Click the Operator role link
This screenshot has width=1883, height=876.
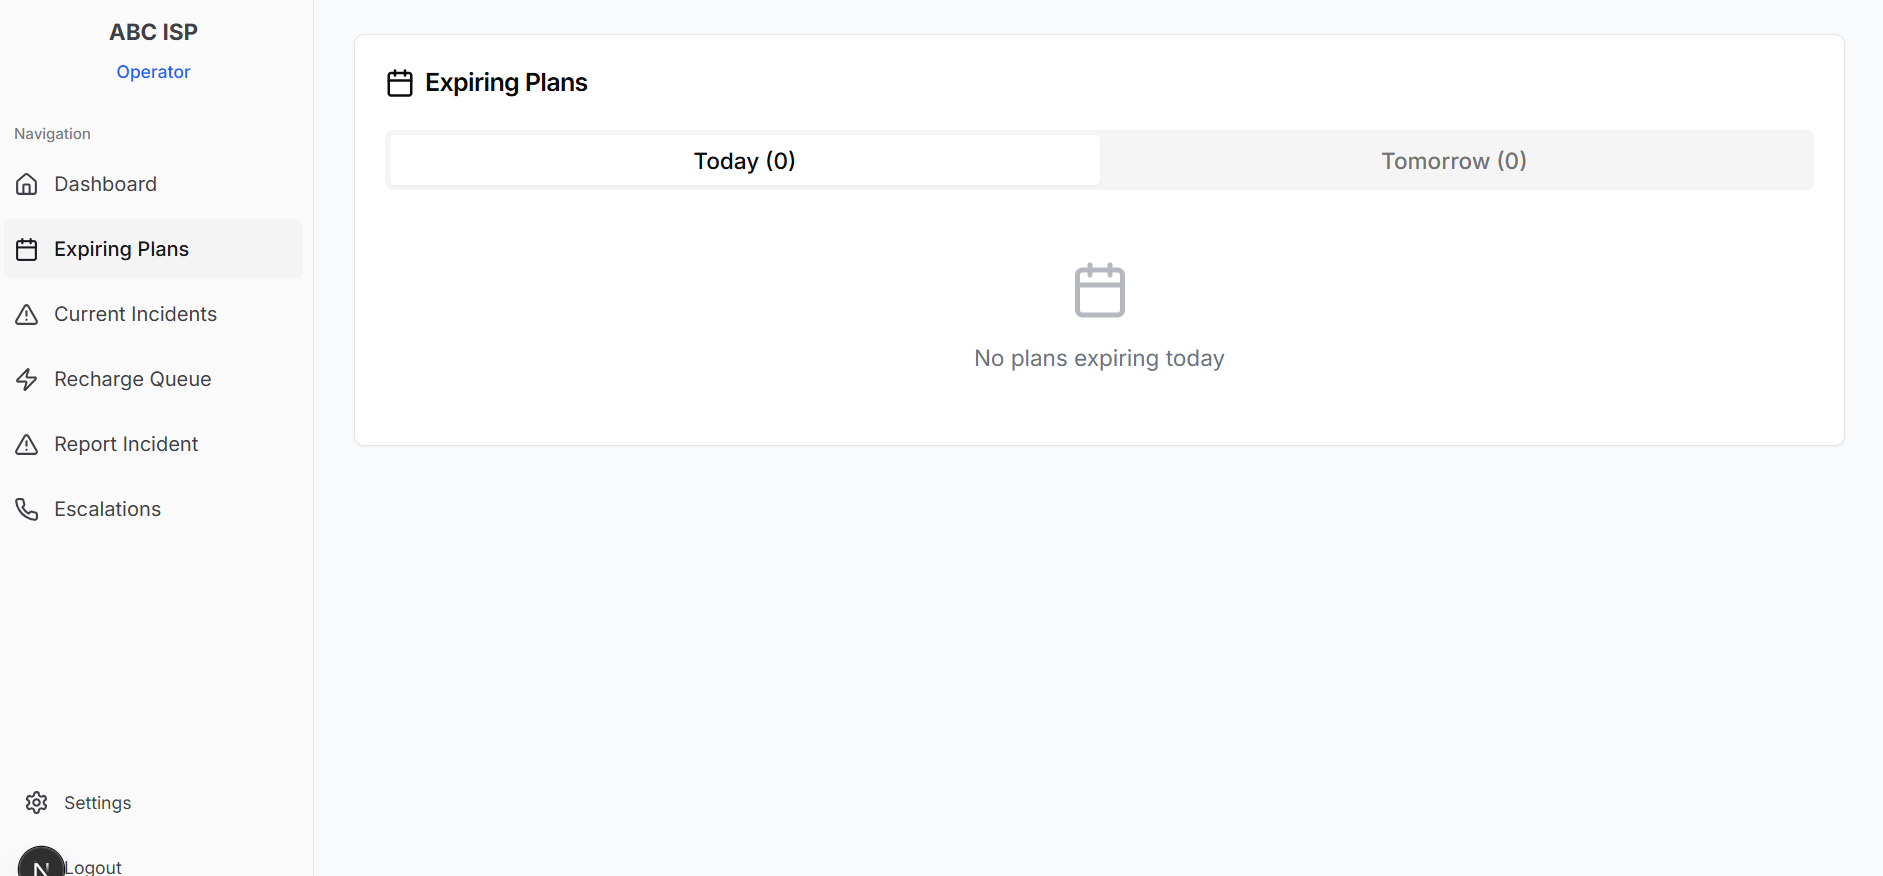click(153, 72)
